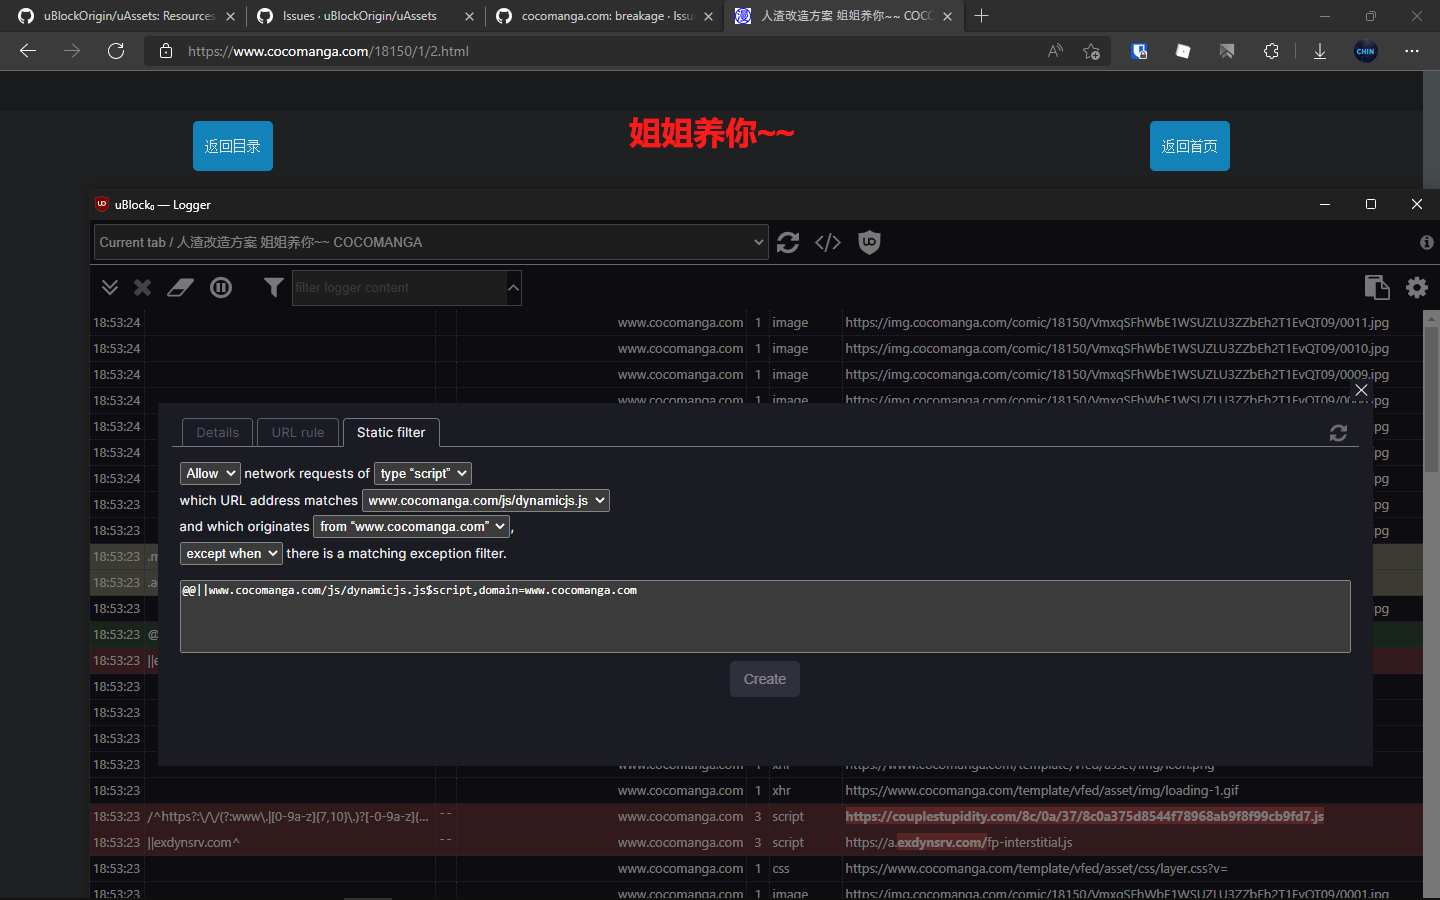Clear all logger entries
This screenshot has height=900, width=1440.
pyautogui.click(x=142, y=287)
